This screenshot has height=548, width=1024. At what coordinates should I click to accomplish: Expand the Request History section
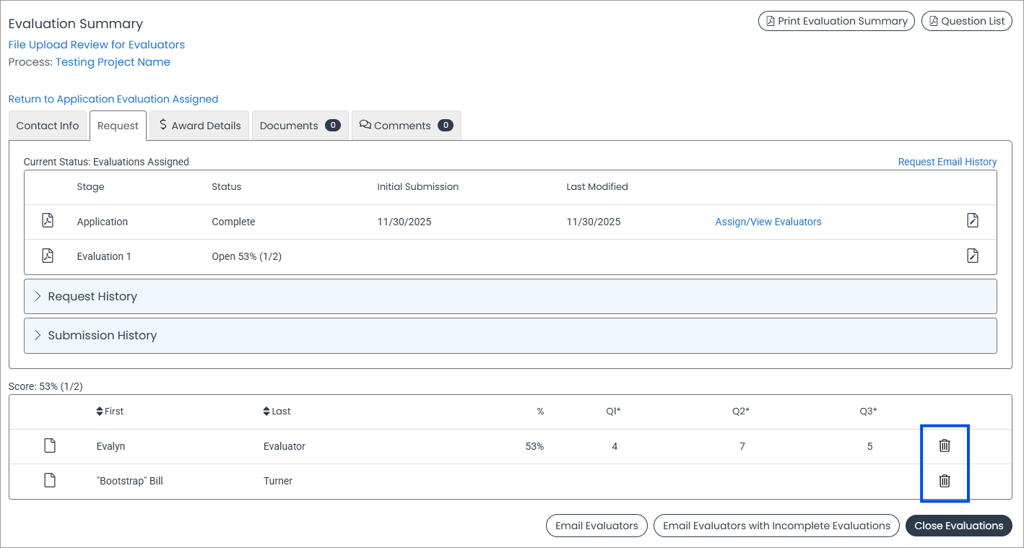(510, 297)
